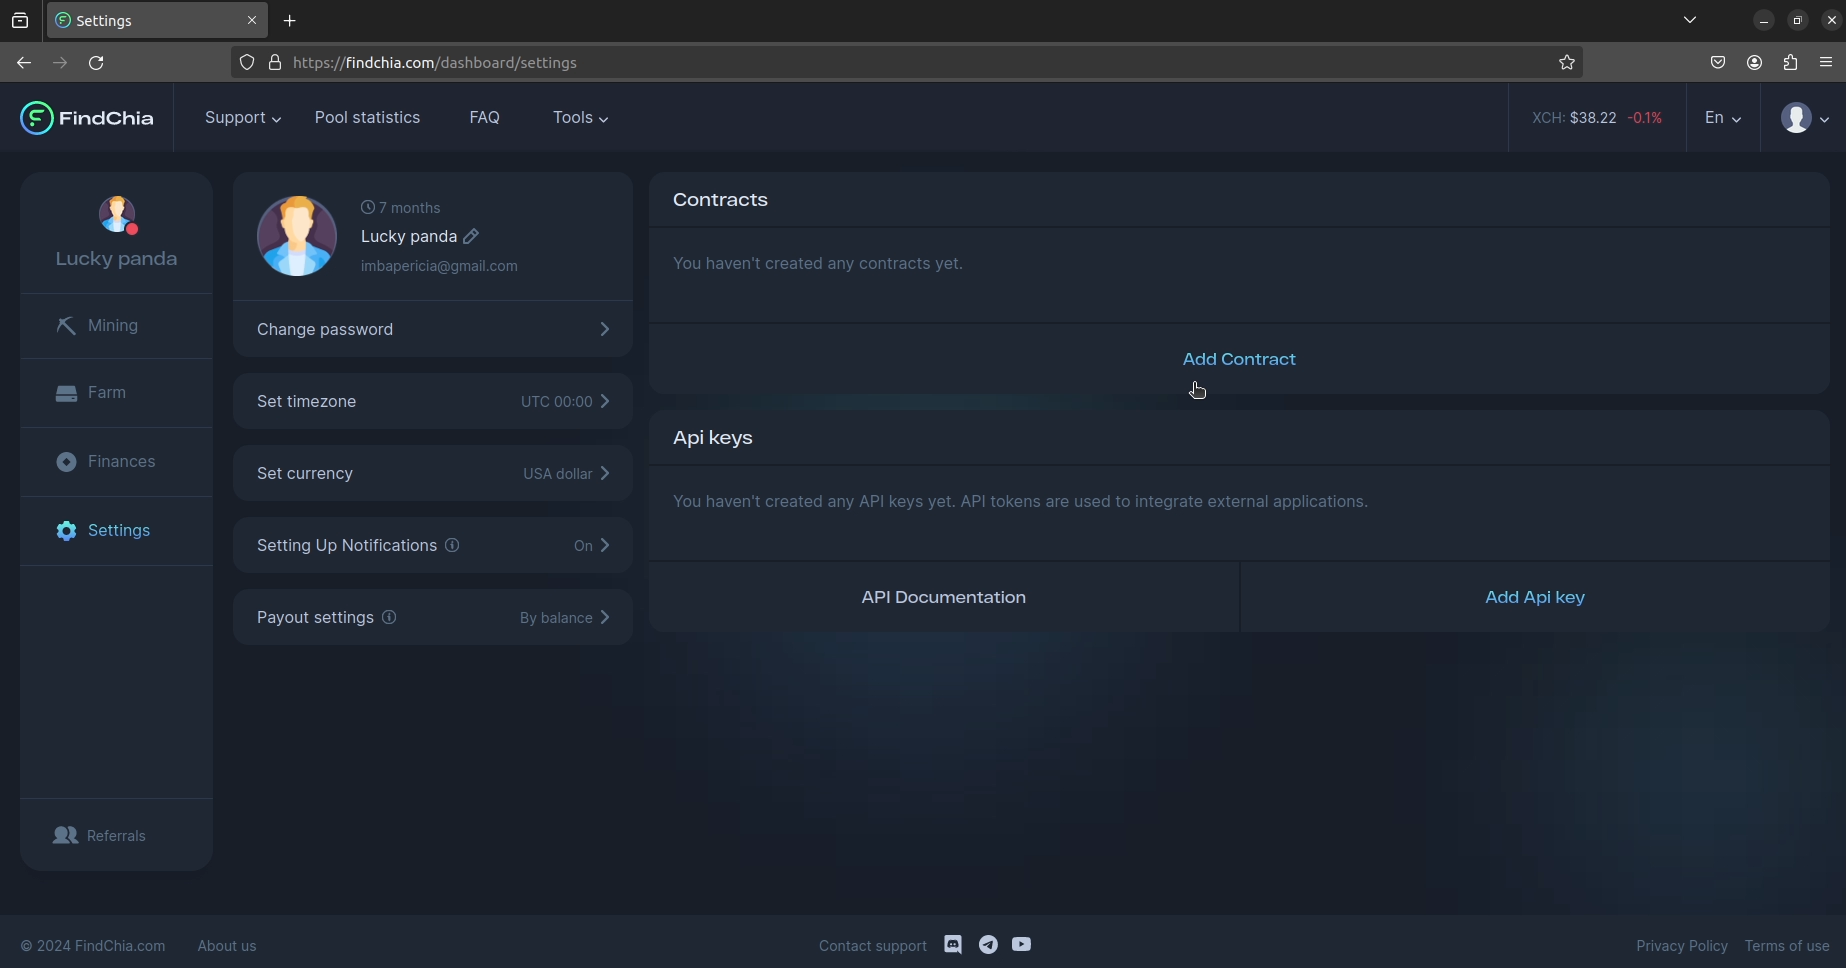
Task: Click the Settings gear icon in sidebar
Action: (x=66, y=530)
